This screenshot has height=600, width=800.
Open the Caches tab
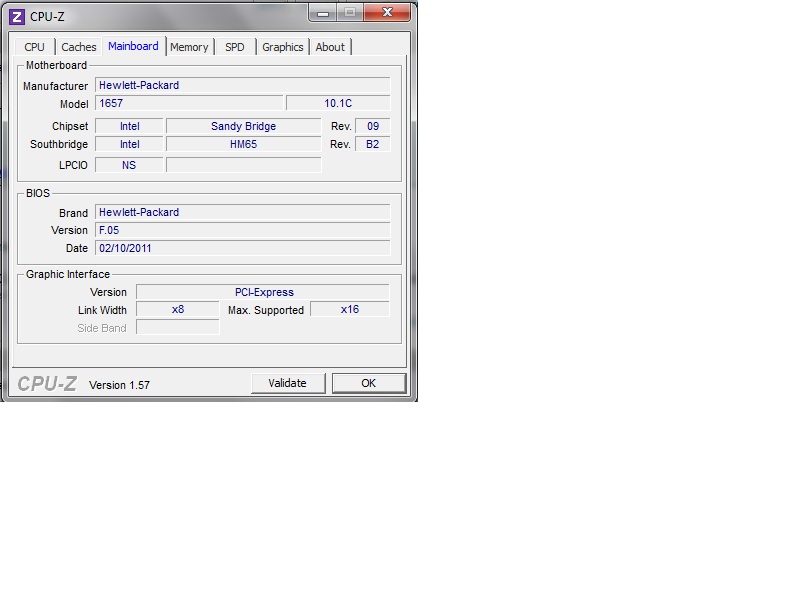[x=79, y=47]
